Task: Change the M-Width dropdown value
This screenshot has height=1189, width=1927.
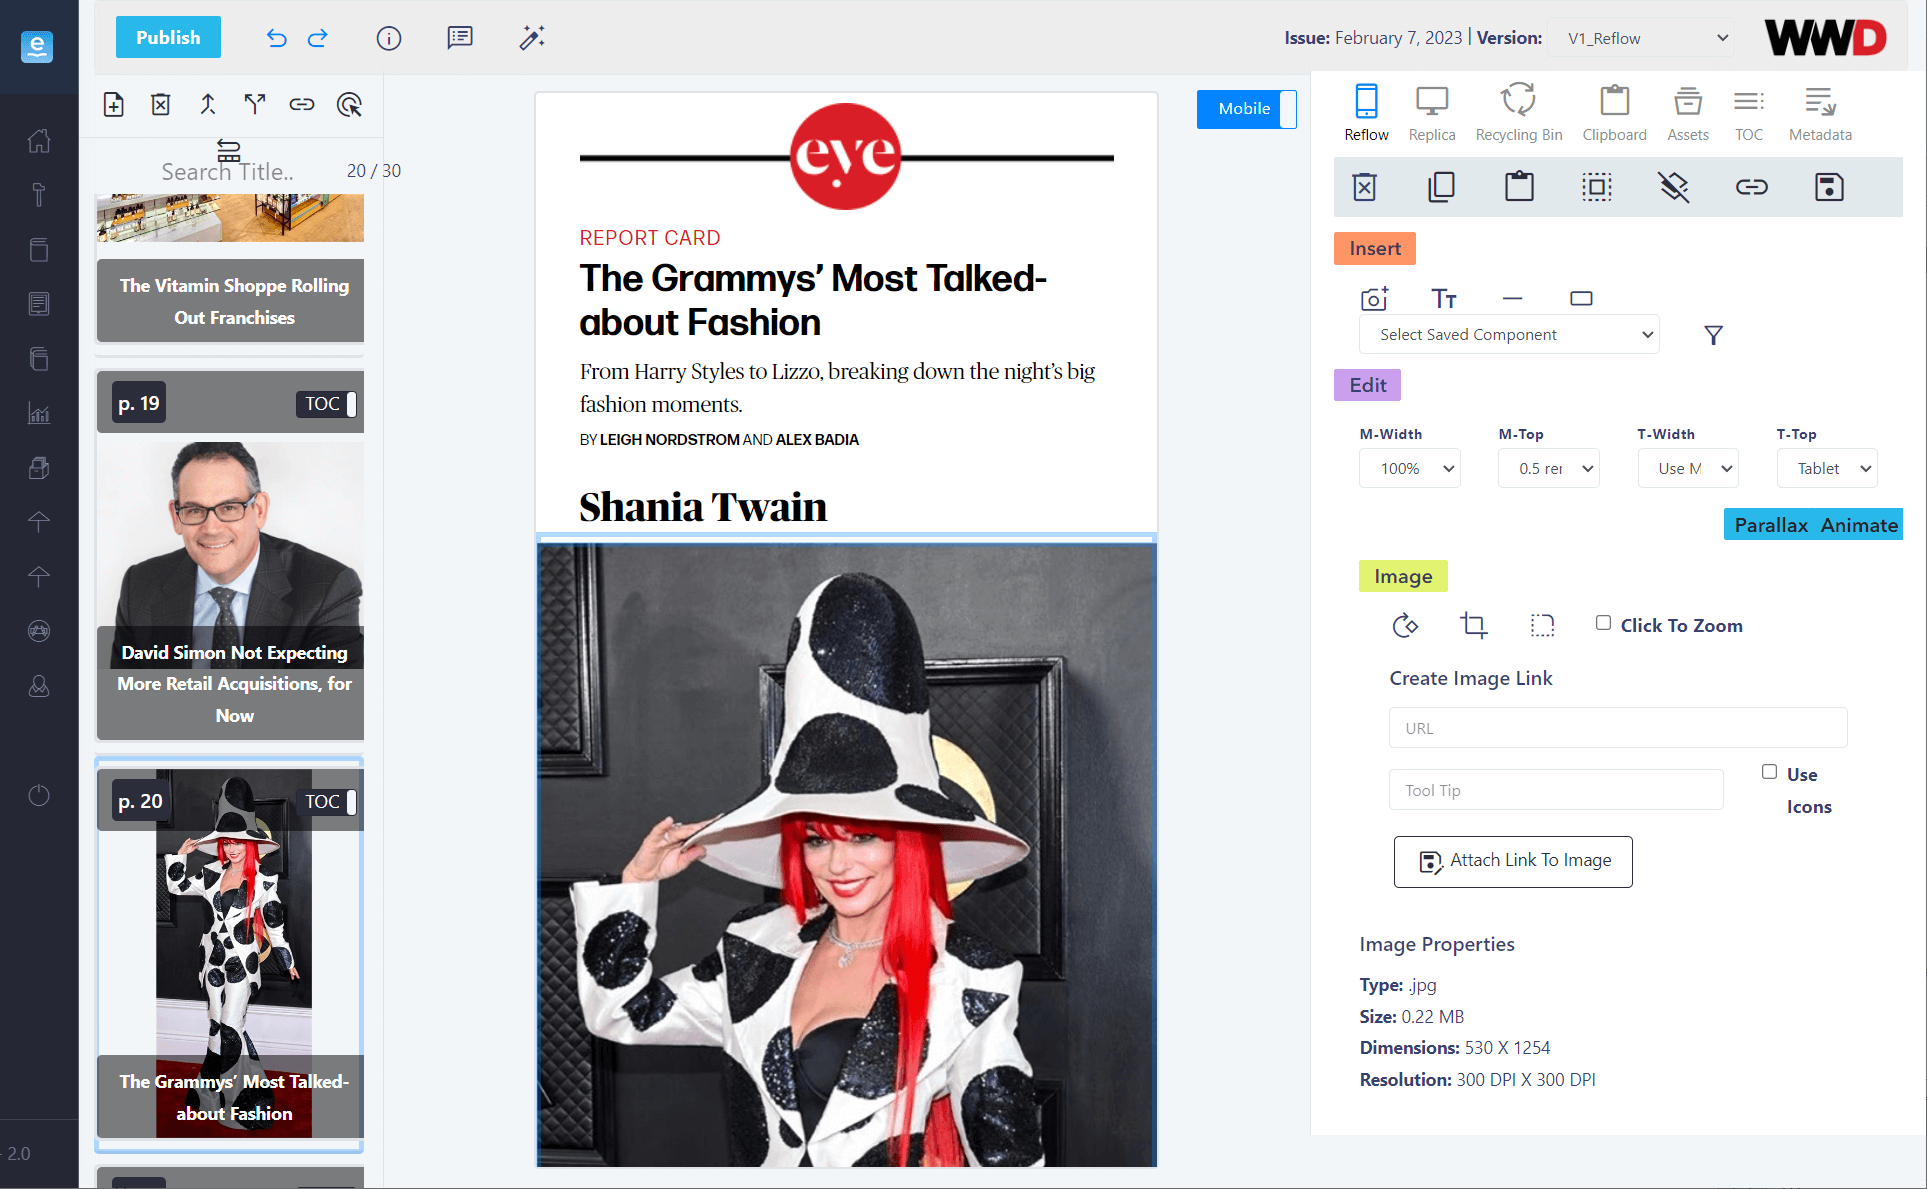Action: pos(1409,467)
